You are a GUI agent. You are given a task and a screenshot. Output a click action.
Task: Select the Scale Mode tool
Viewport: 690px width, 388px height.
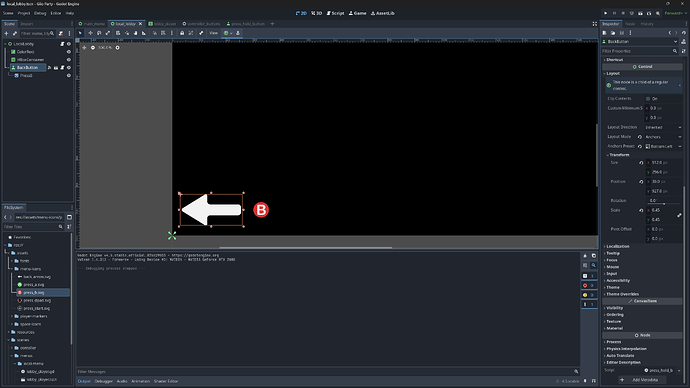108,33
